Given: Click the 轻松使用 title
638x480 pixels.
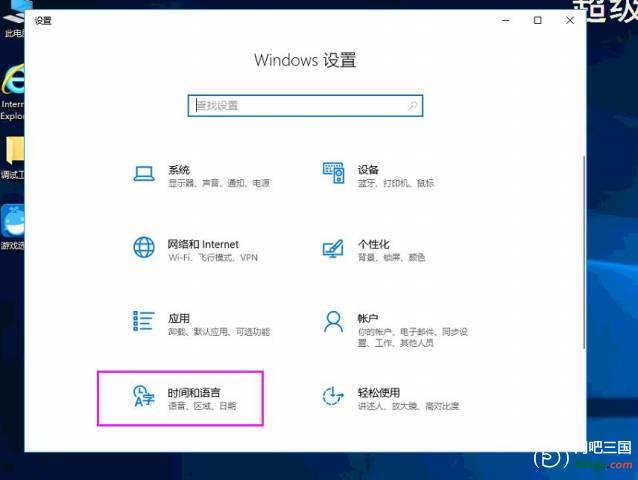Looking at the screenshot, I should (379, 393).
